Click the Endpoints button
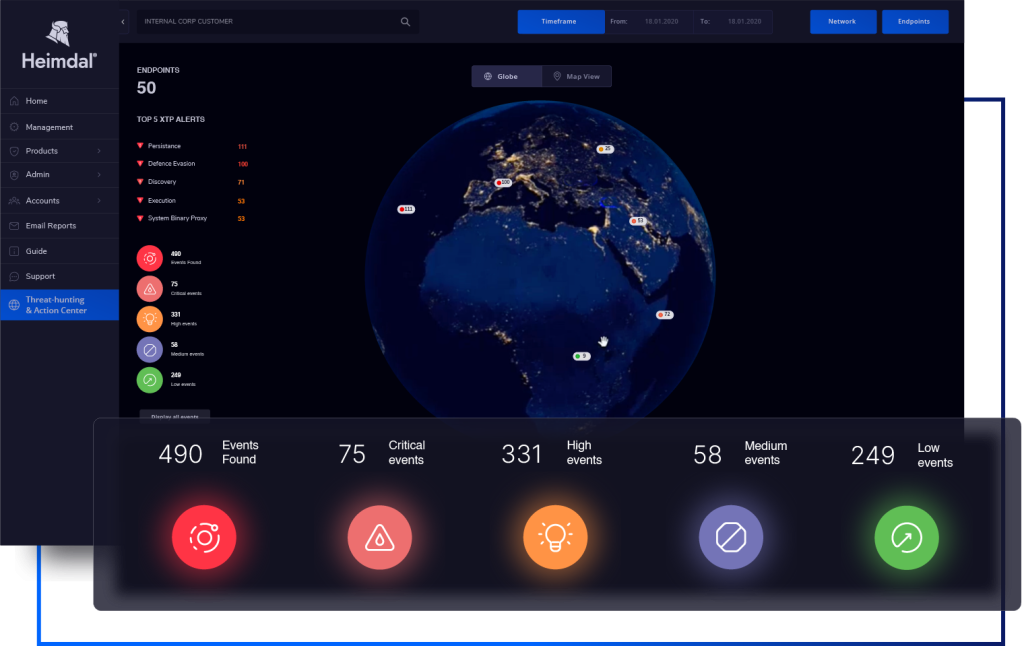The image size is (1024, 646). point(914,22)
